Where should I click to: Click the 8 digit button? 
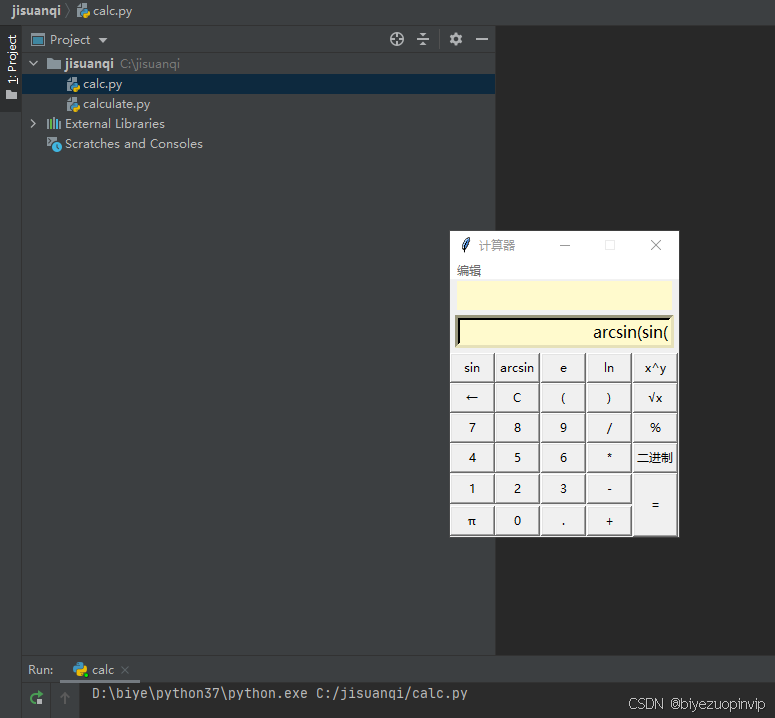click(517, 427)
